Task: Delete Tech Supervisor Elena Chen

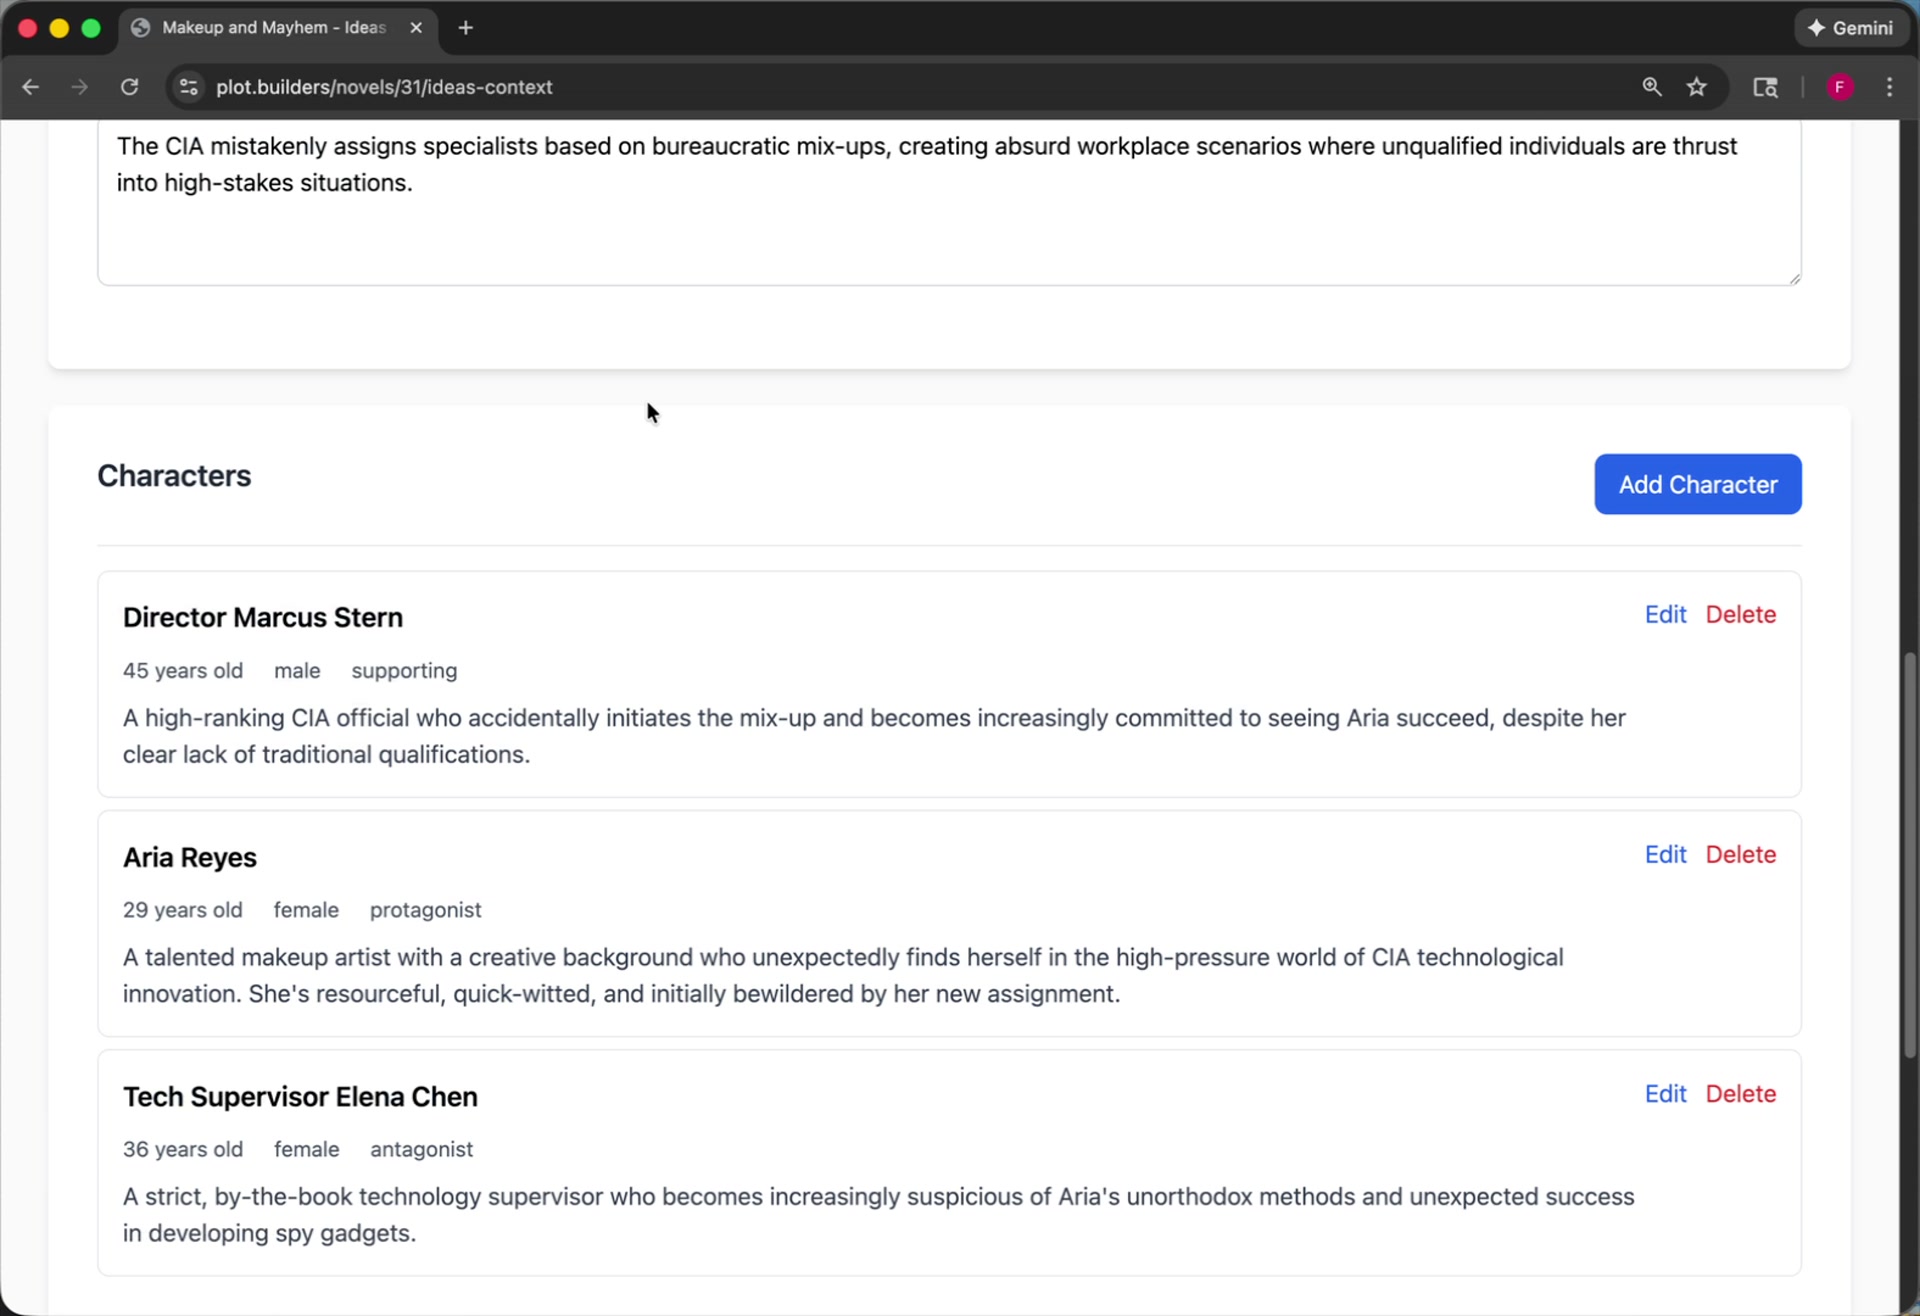Action: (1740, 1093)
